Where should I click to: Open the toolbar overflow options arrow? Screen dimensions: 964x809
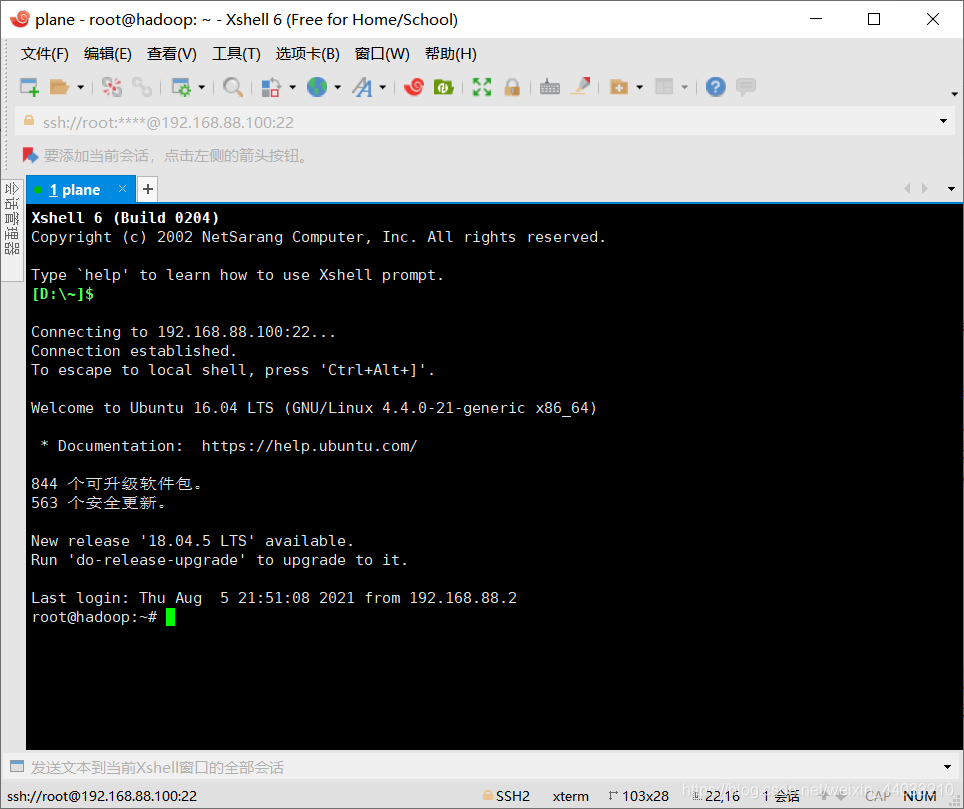coord(954,94)
